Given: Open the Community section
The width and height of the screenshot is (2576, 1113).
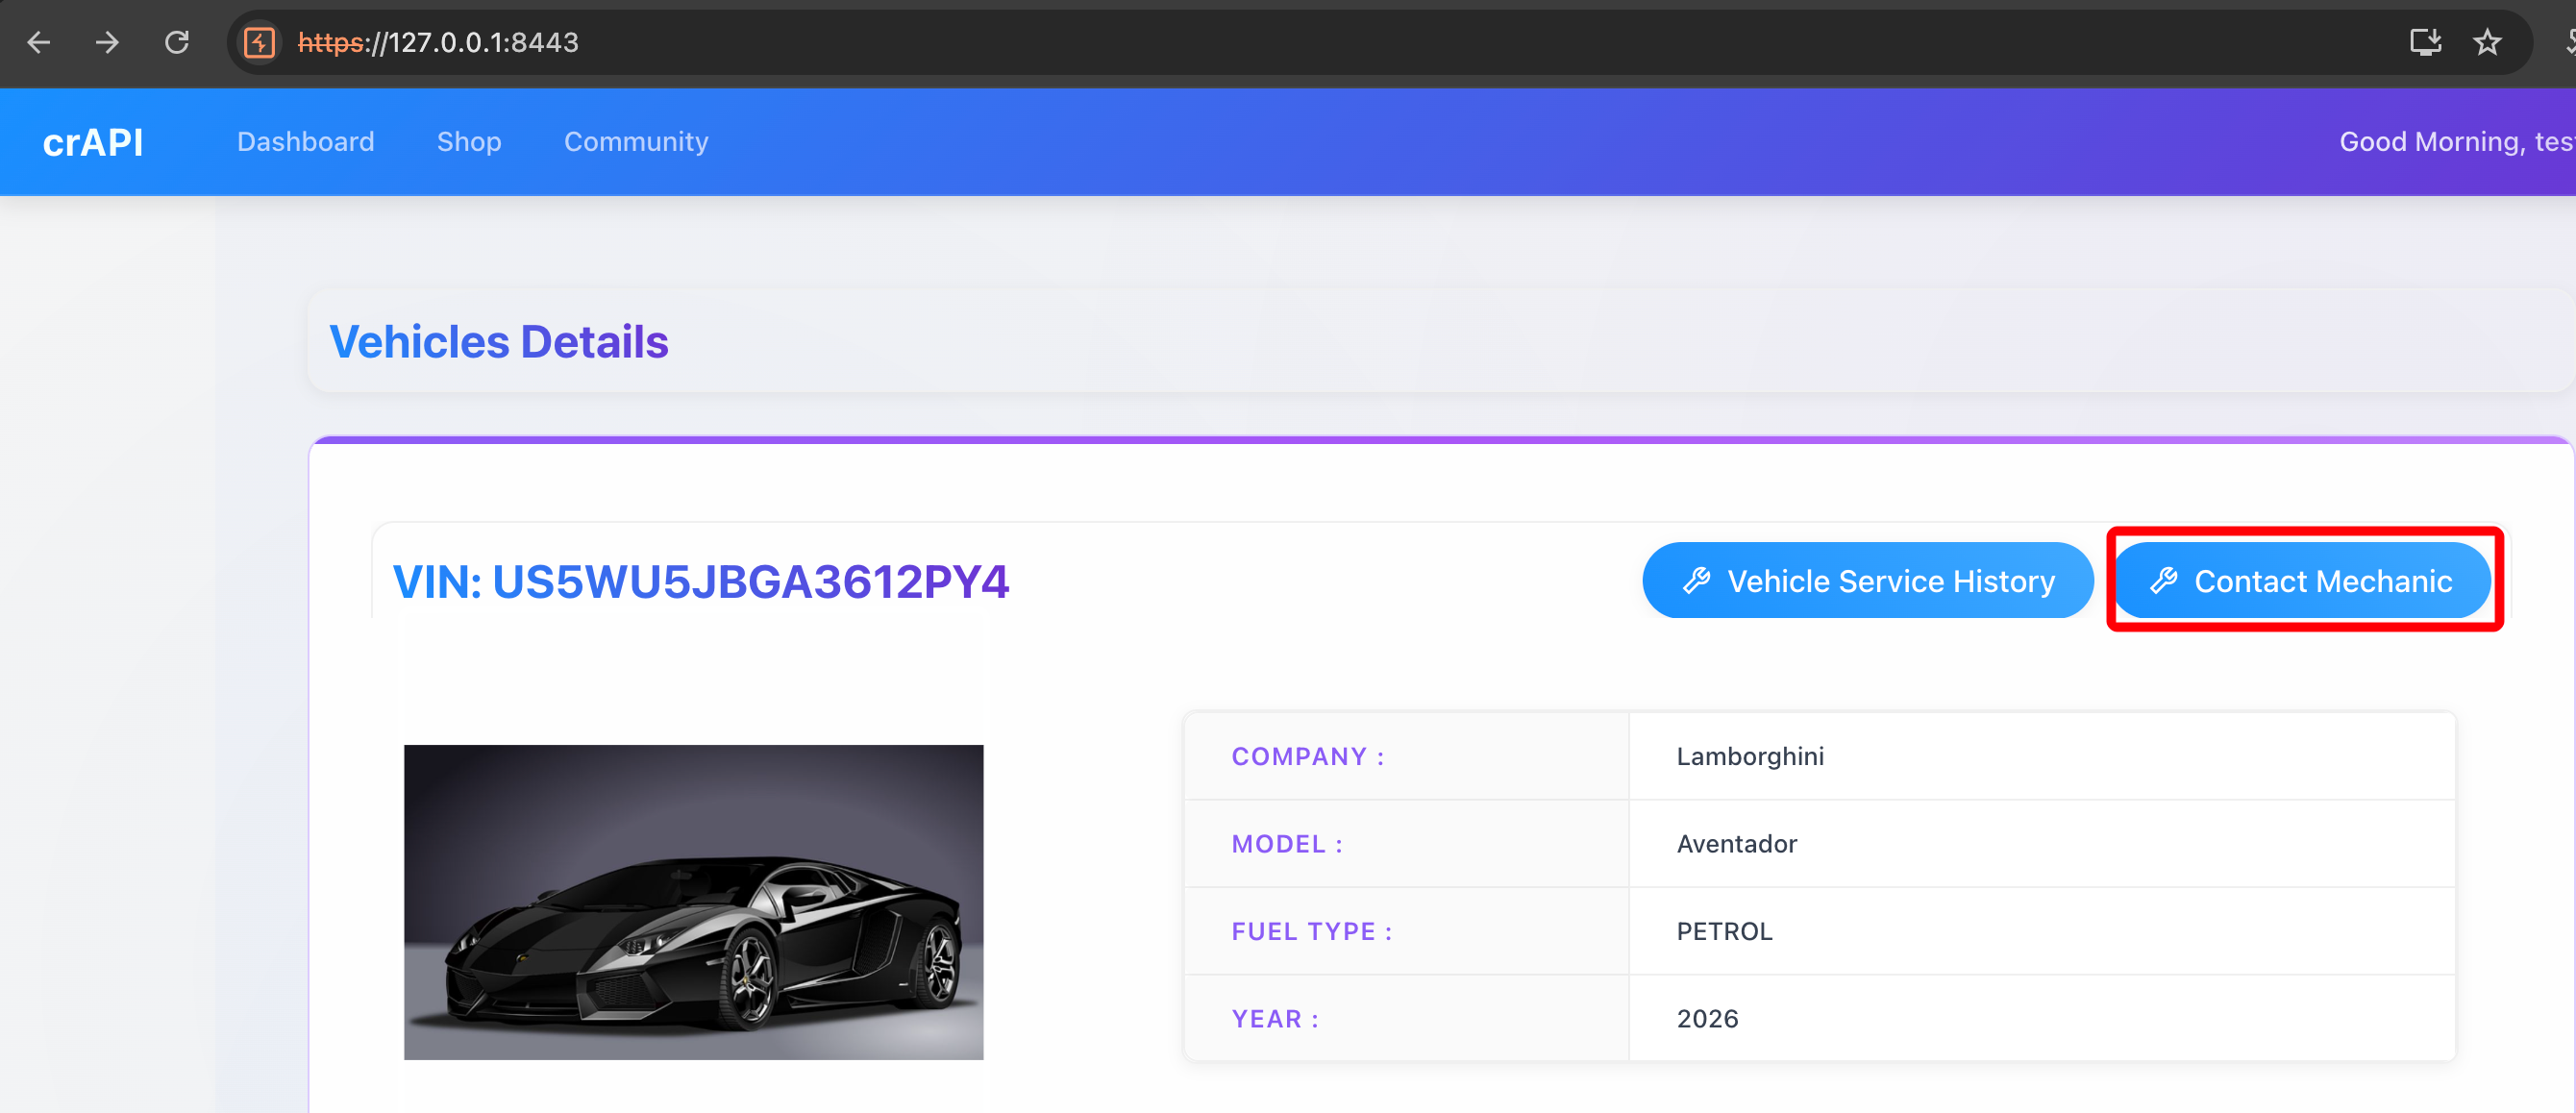Looking at the screenshot, I should pos(636,141).
